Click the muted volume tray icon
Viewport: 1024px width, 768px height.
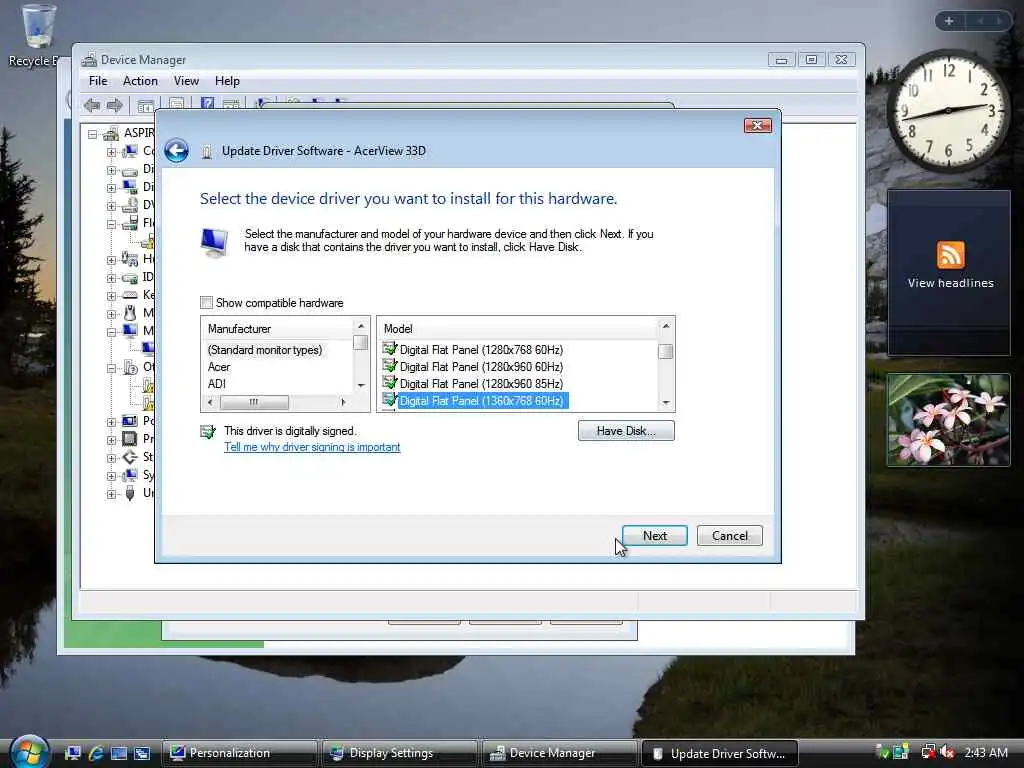click(947, 752)
